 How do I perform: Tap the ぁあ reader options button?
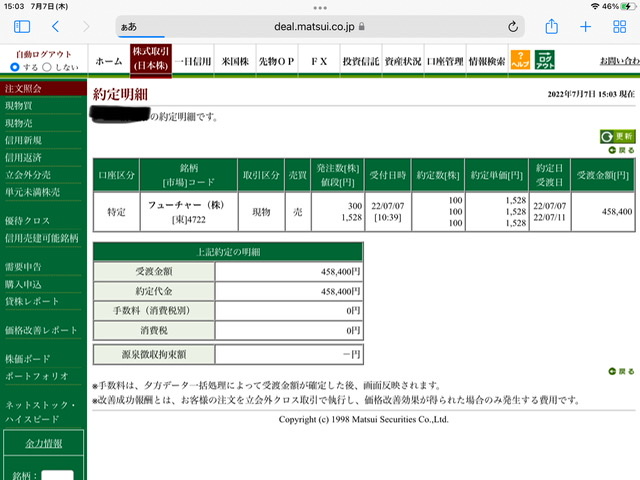129,27
